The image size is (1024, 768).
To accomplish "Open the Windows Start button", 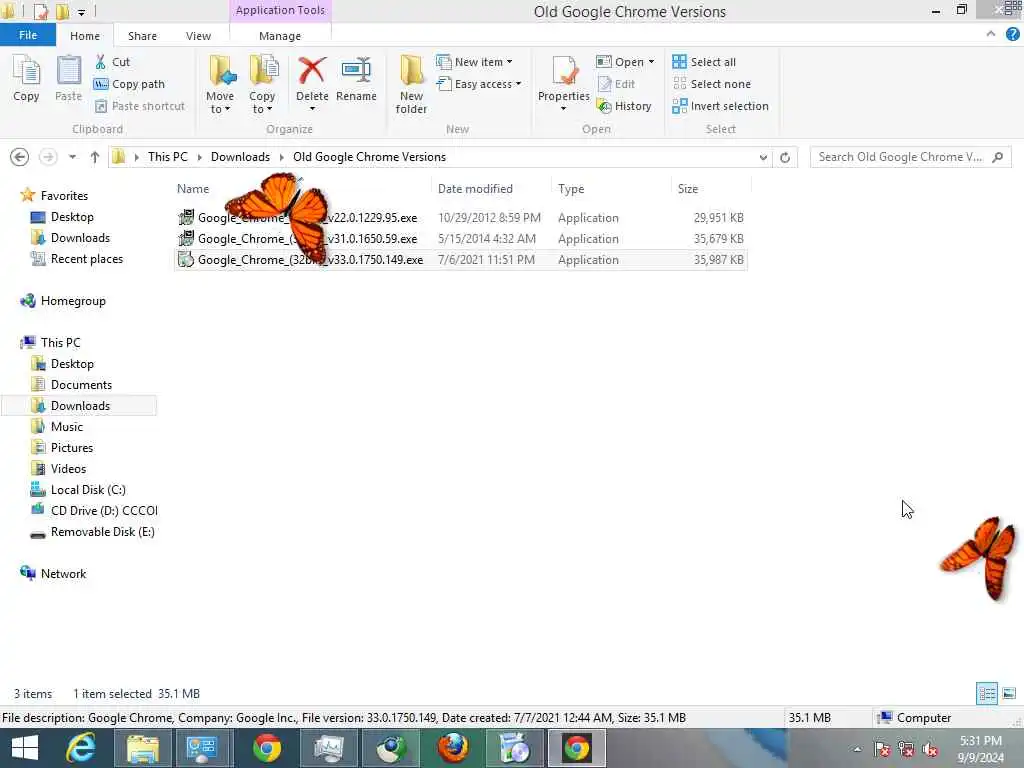I will pyautogui.click(x=25, y=748).
